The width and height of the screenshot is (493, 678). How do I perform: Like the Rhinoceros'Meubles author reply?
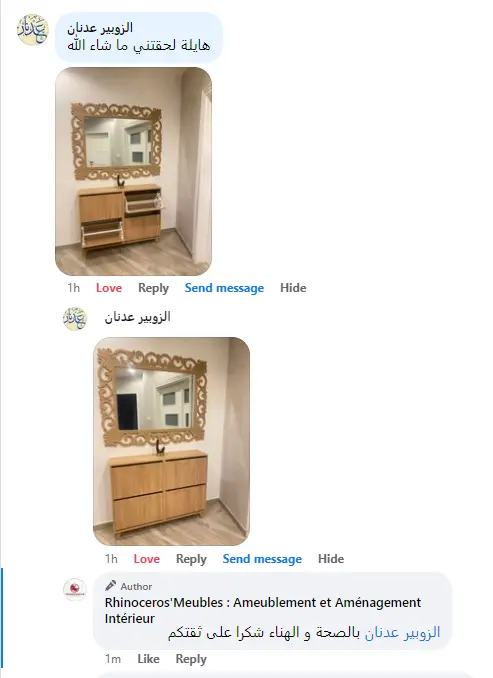click(148, 659)
